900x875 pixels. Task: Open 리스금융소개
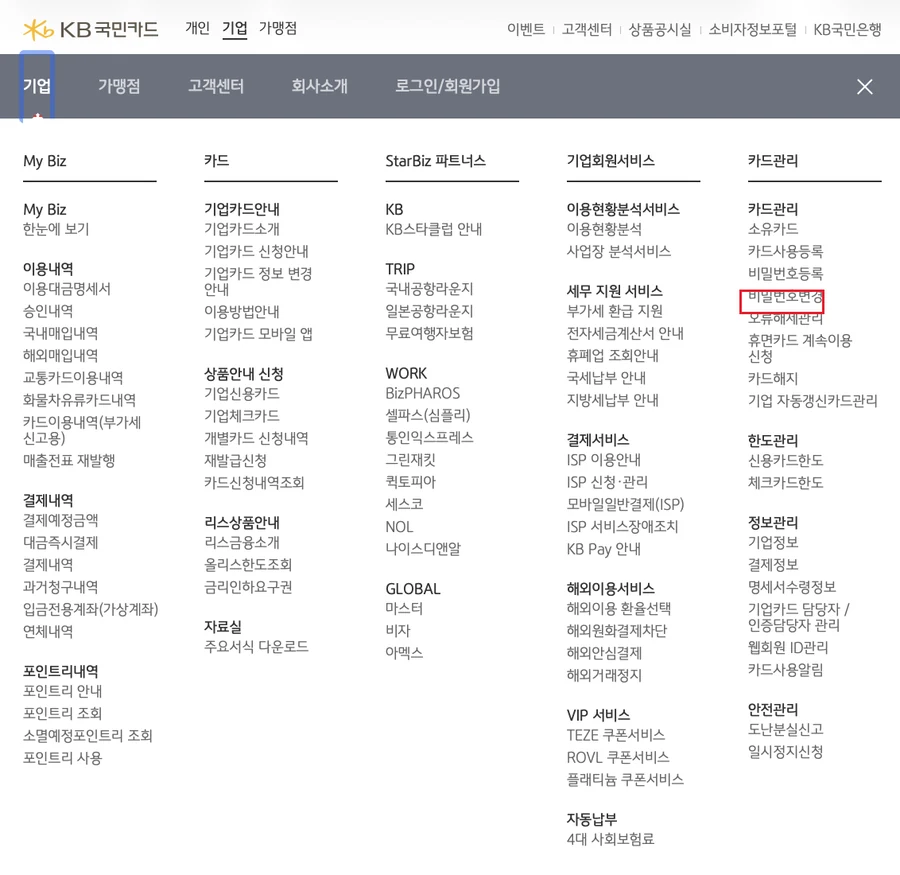(242, 543)
